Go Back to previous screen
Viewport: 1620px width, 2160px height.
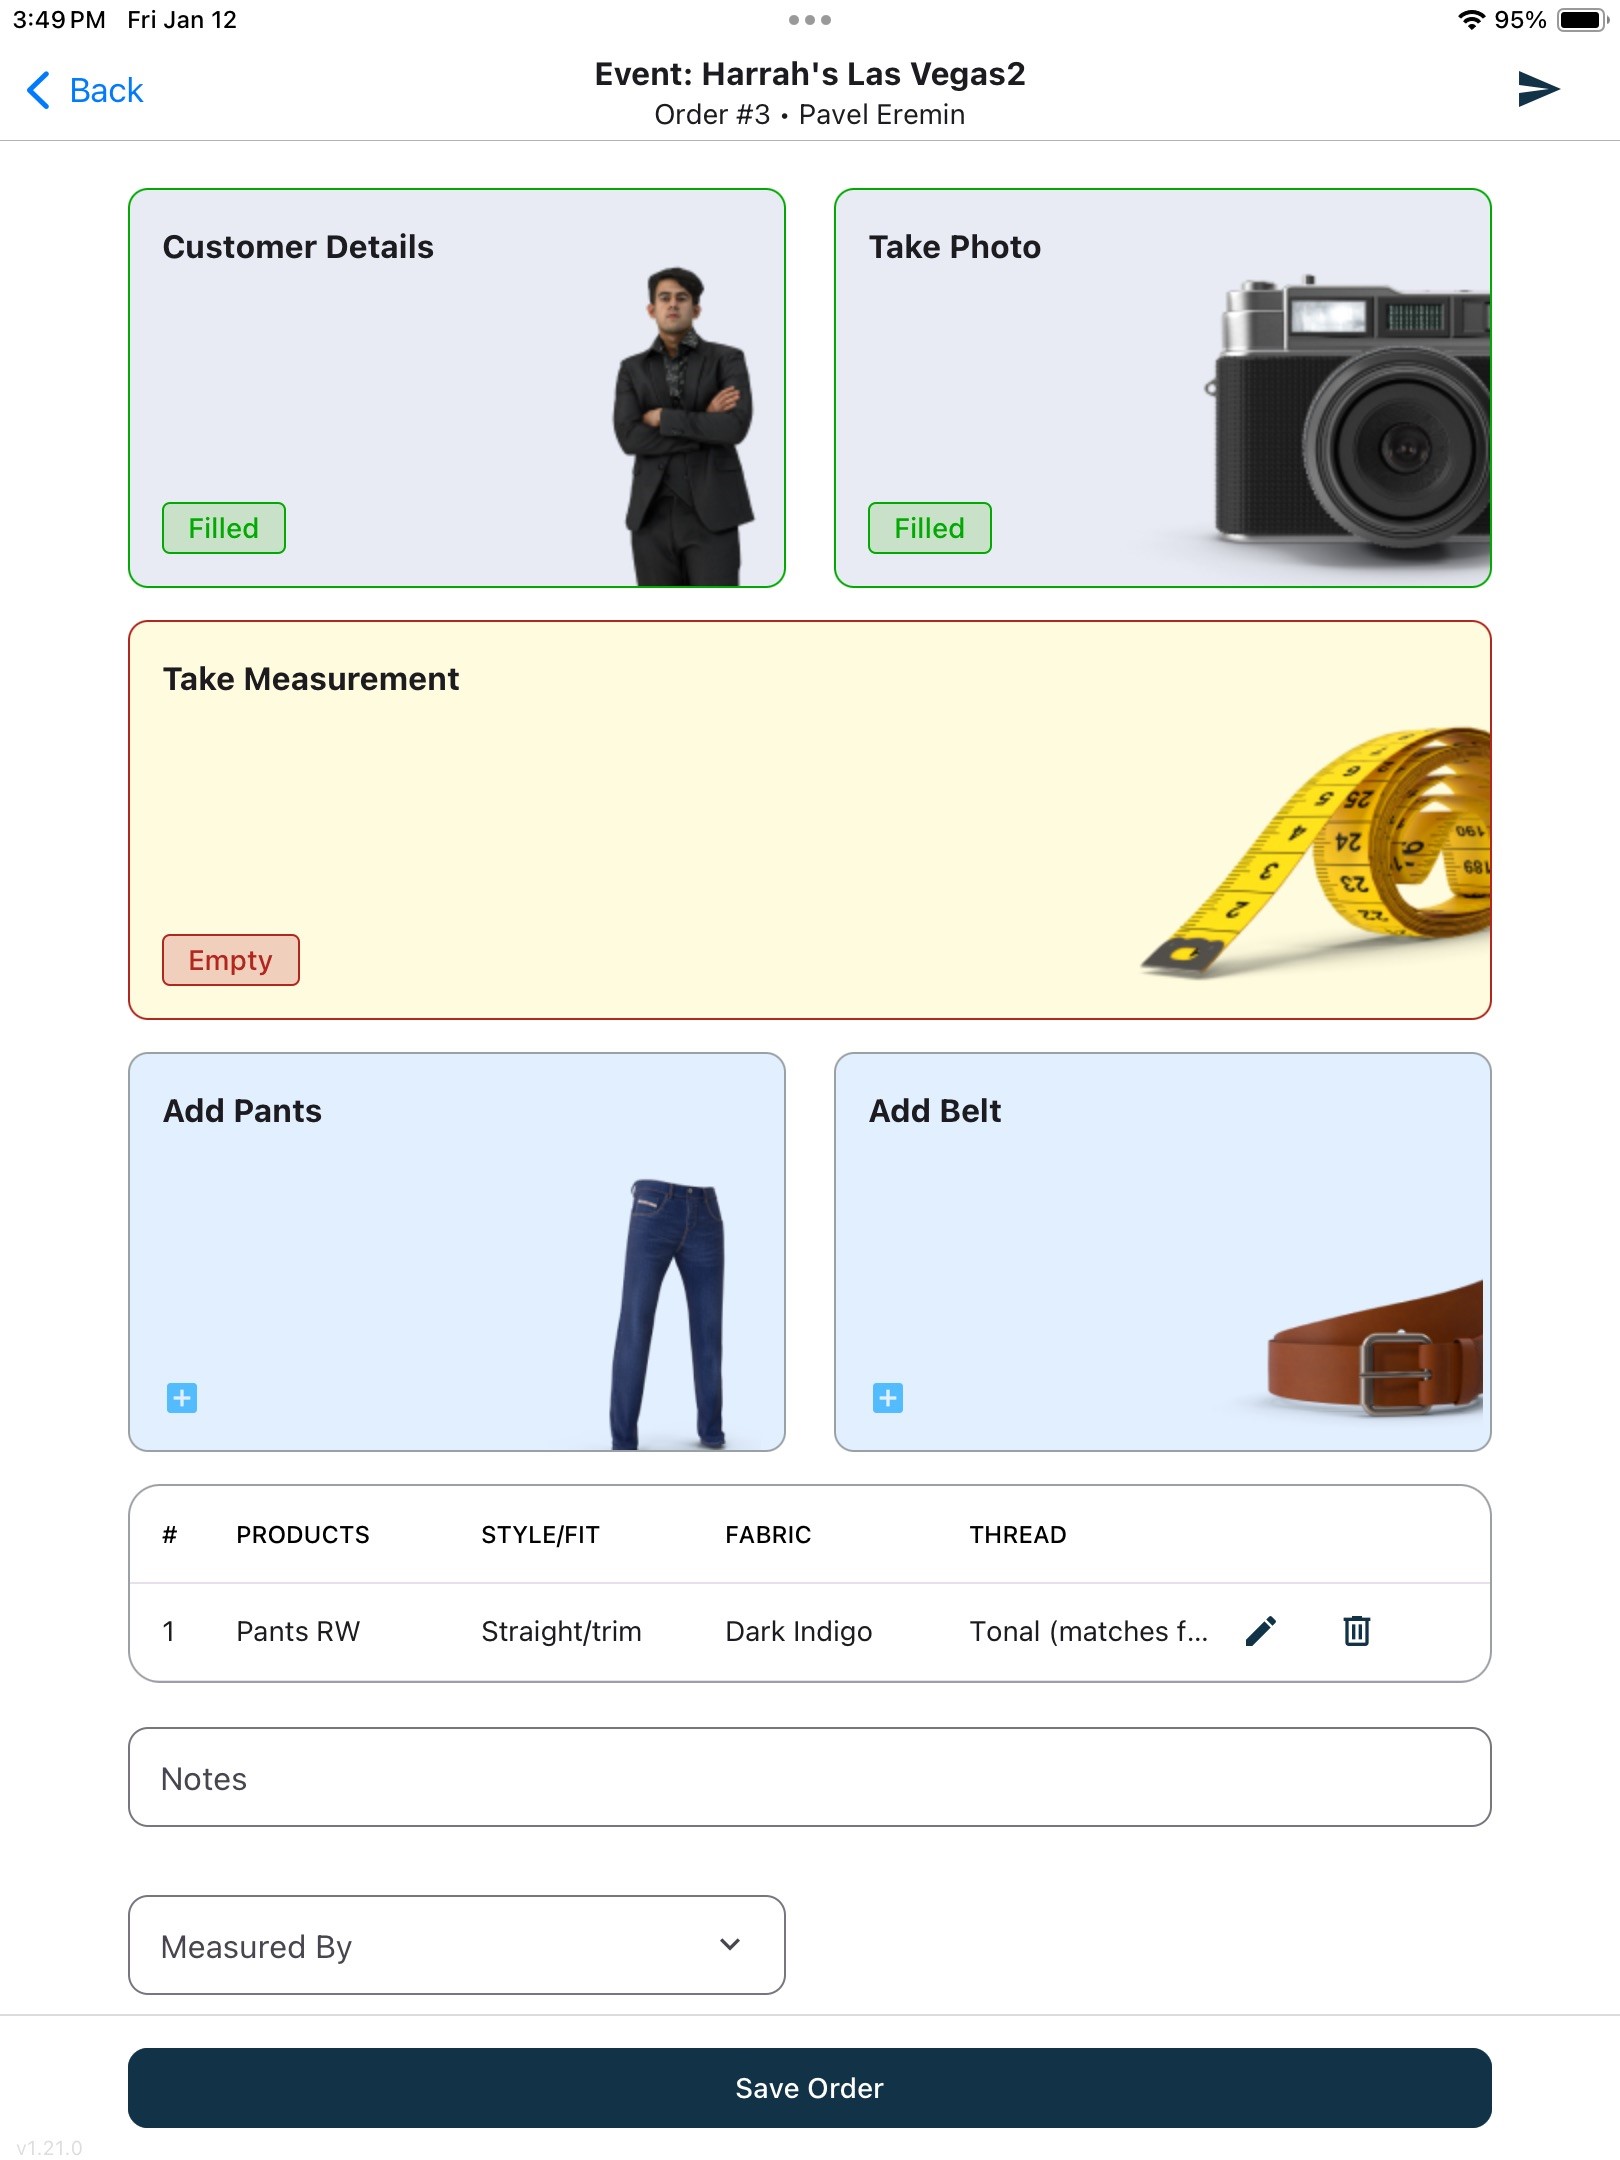coord(85,90)
